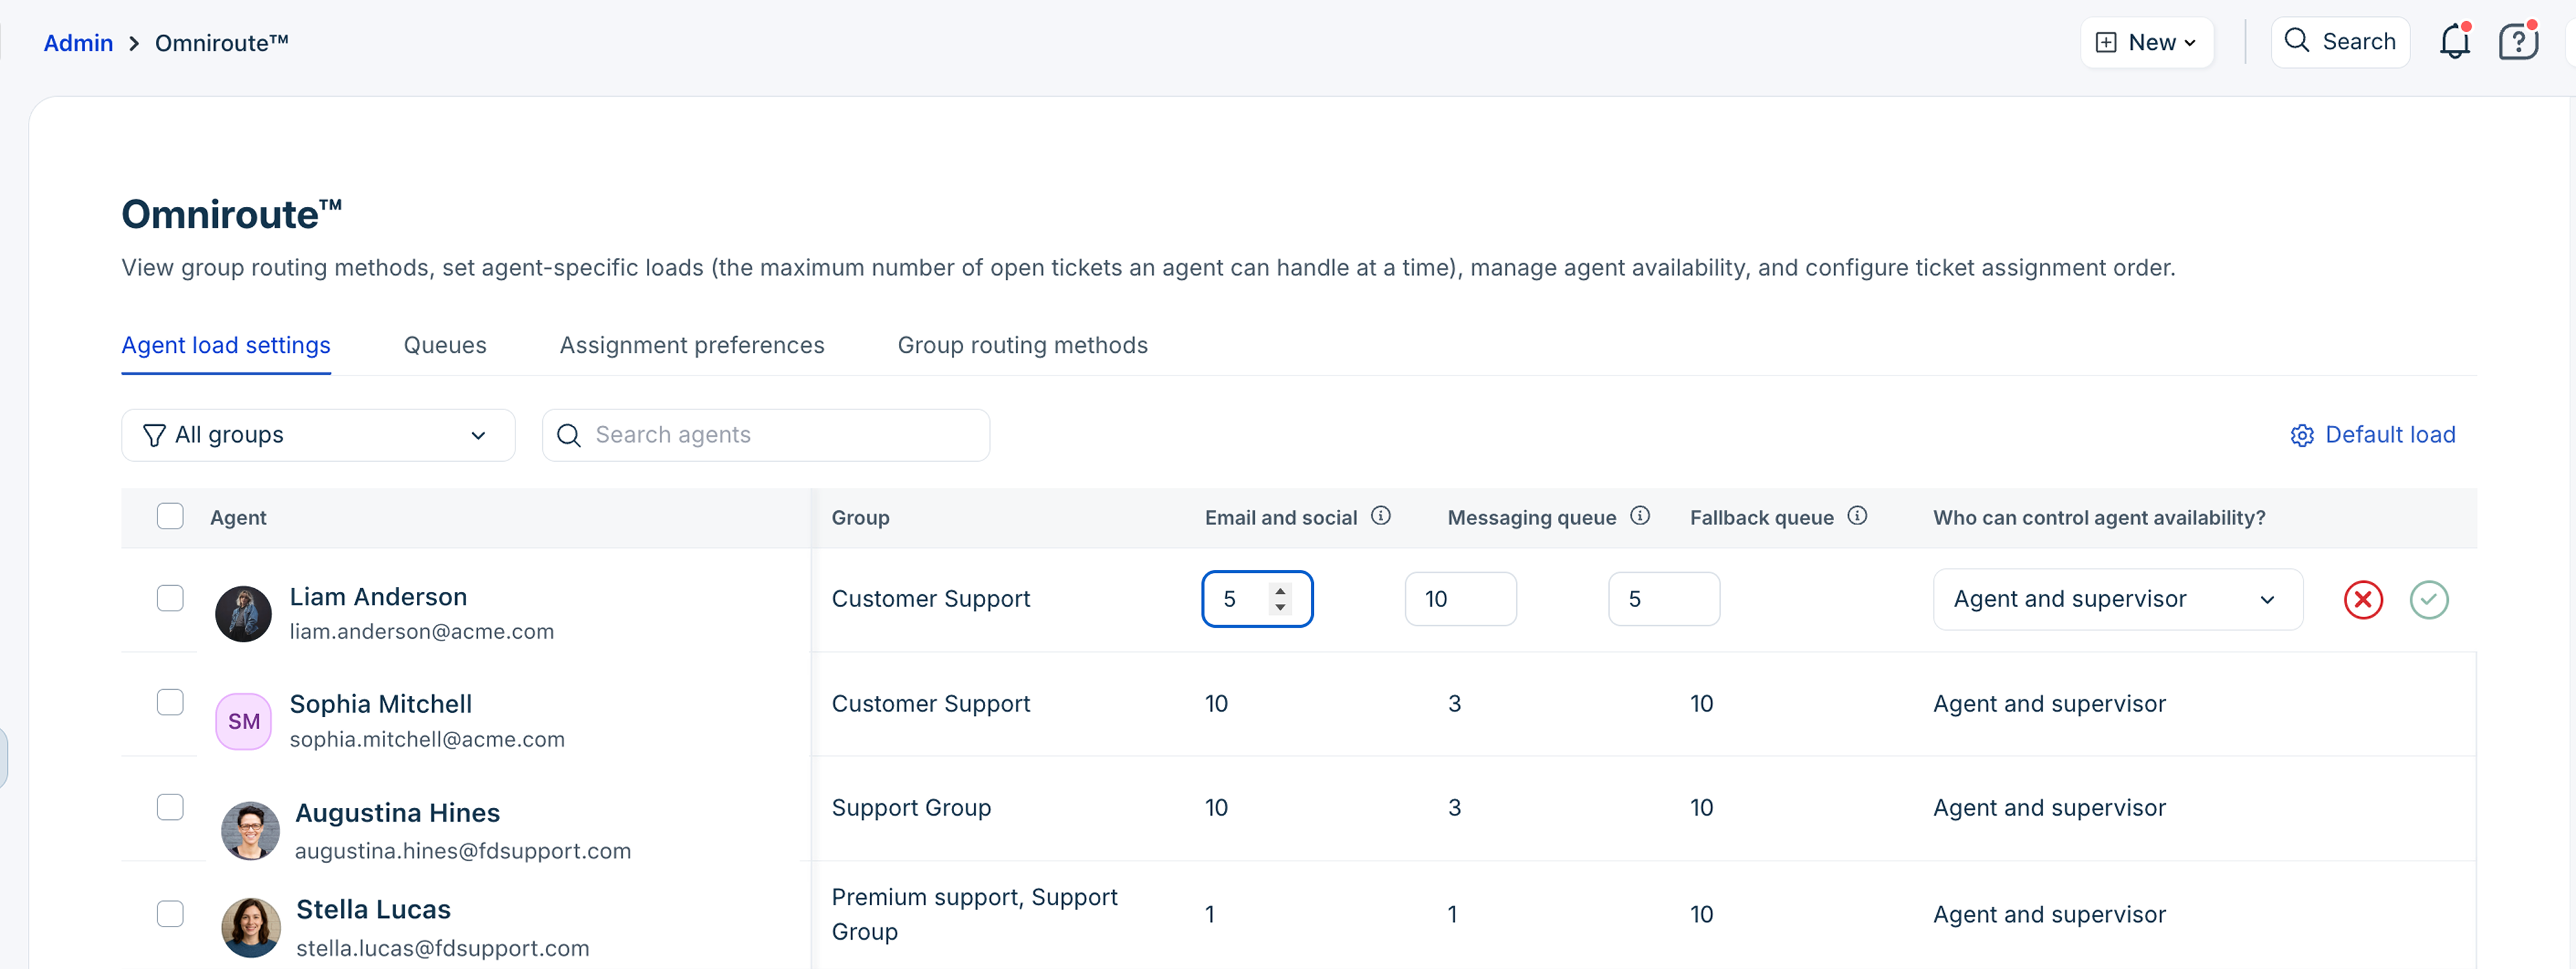Click the Default load link
The width and height of the screenshot is (2576, 969).
click(2372, 435)
